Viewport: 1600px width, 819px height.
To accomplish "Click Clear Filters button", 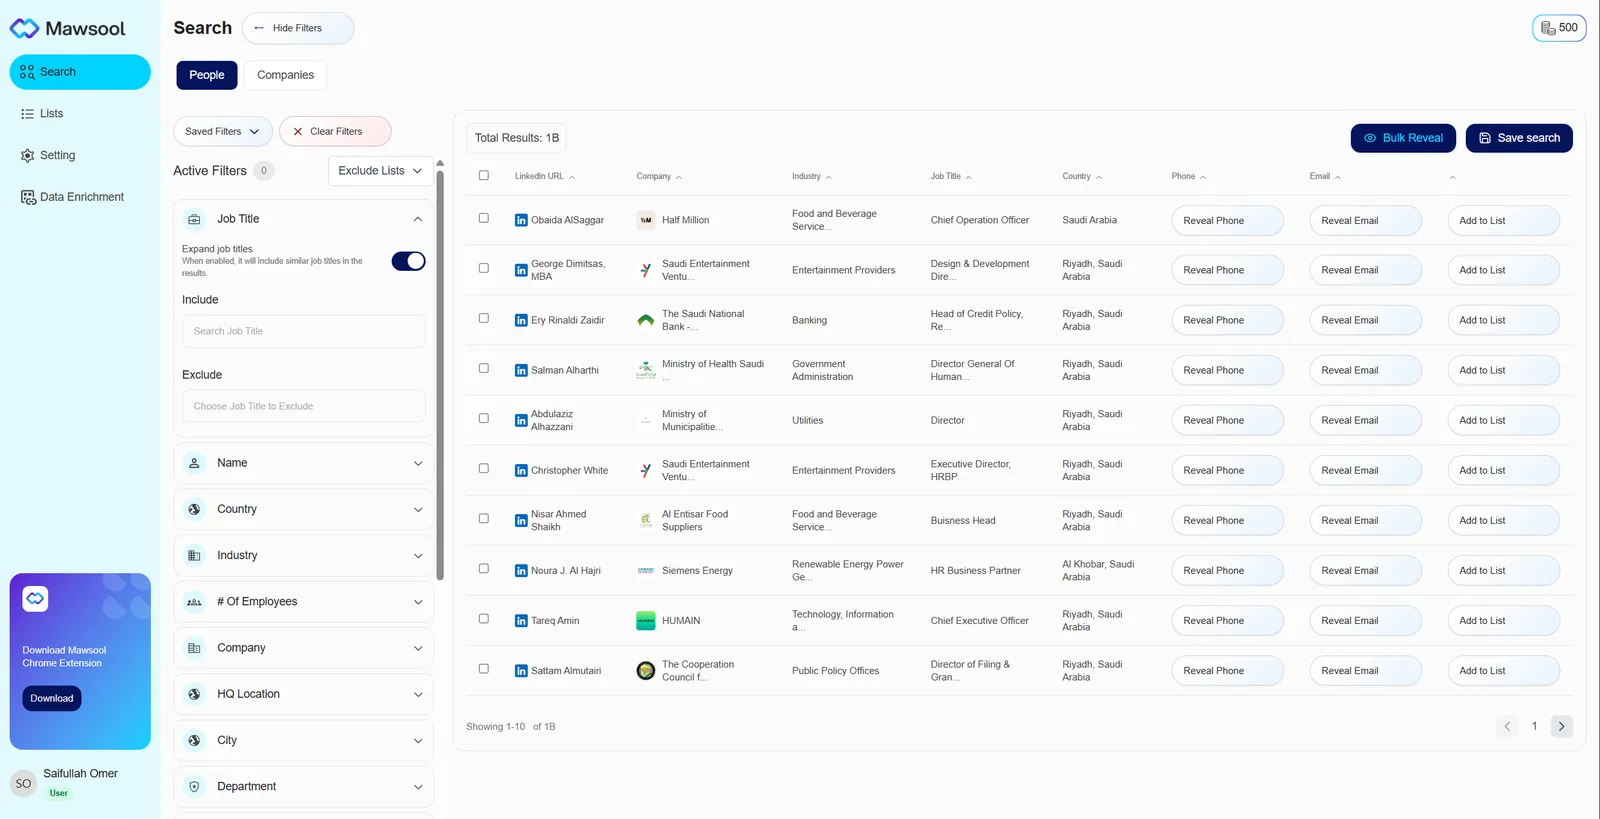I will click(335, 131).
